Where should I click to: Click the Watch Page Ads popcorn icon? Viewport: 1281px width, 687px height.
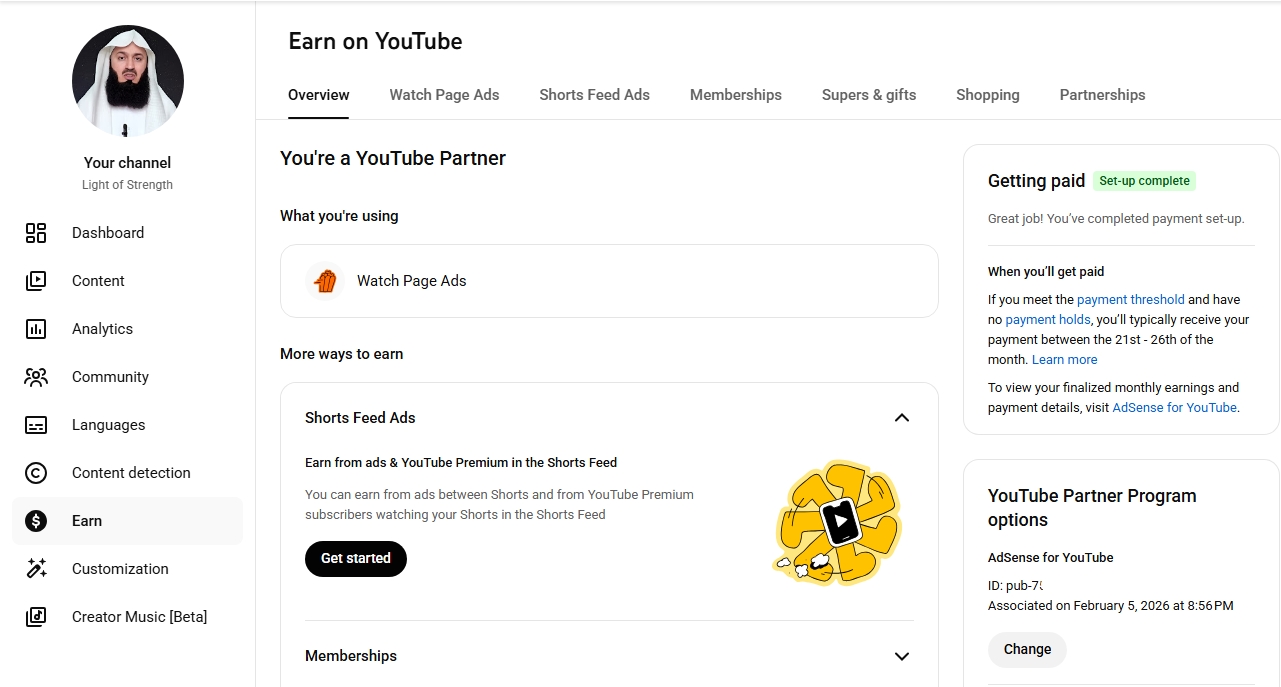pos(325,281)
